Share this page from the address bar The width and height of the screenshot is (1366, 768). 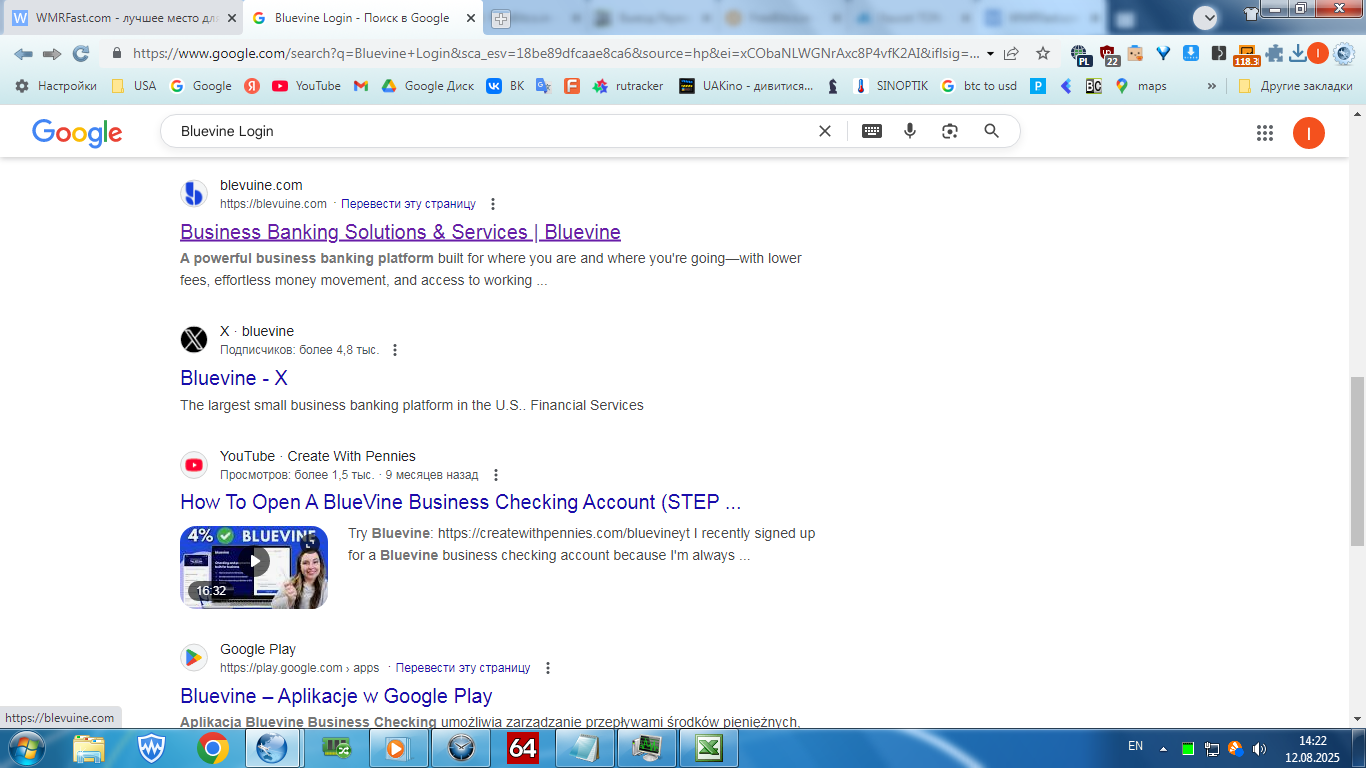click(x=1011, y=54)
